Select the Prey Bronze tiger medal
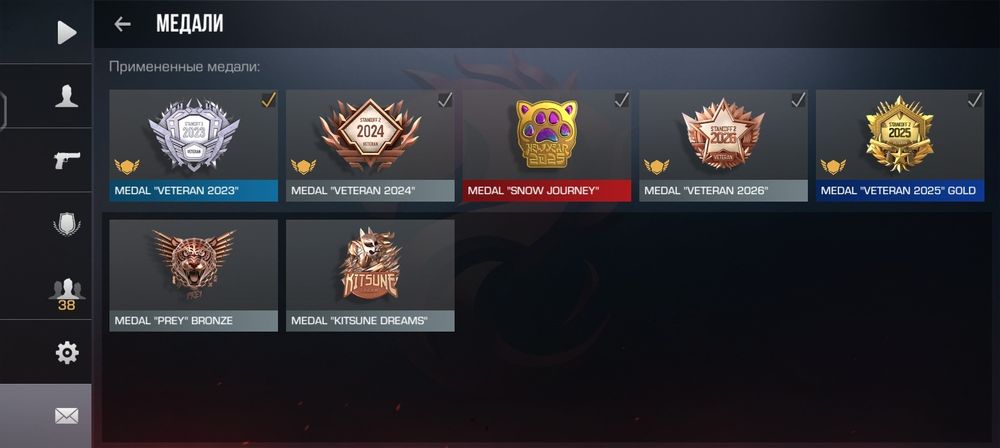This screenshot has width=1000, height=448. [x=194, y=275]
